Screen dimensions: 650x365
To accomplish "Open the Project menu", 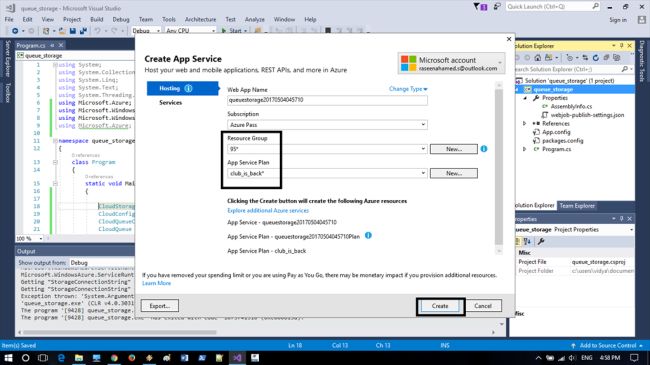I will point(72,19).
